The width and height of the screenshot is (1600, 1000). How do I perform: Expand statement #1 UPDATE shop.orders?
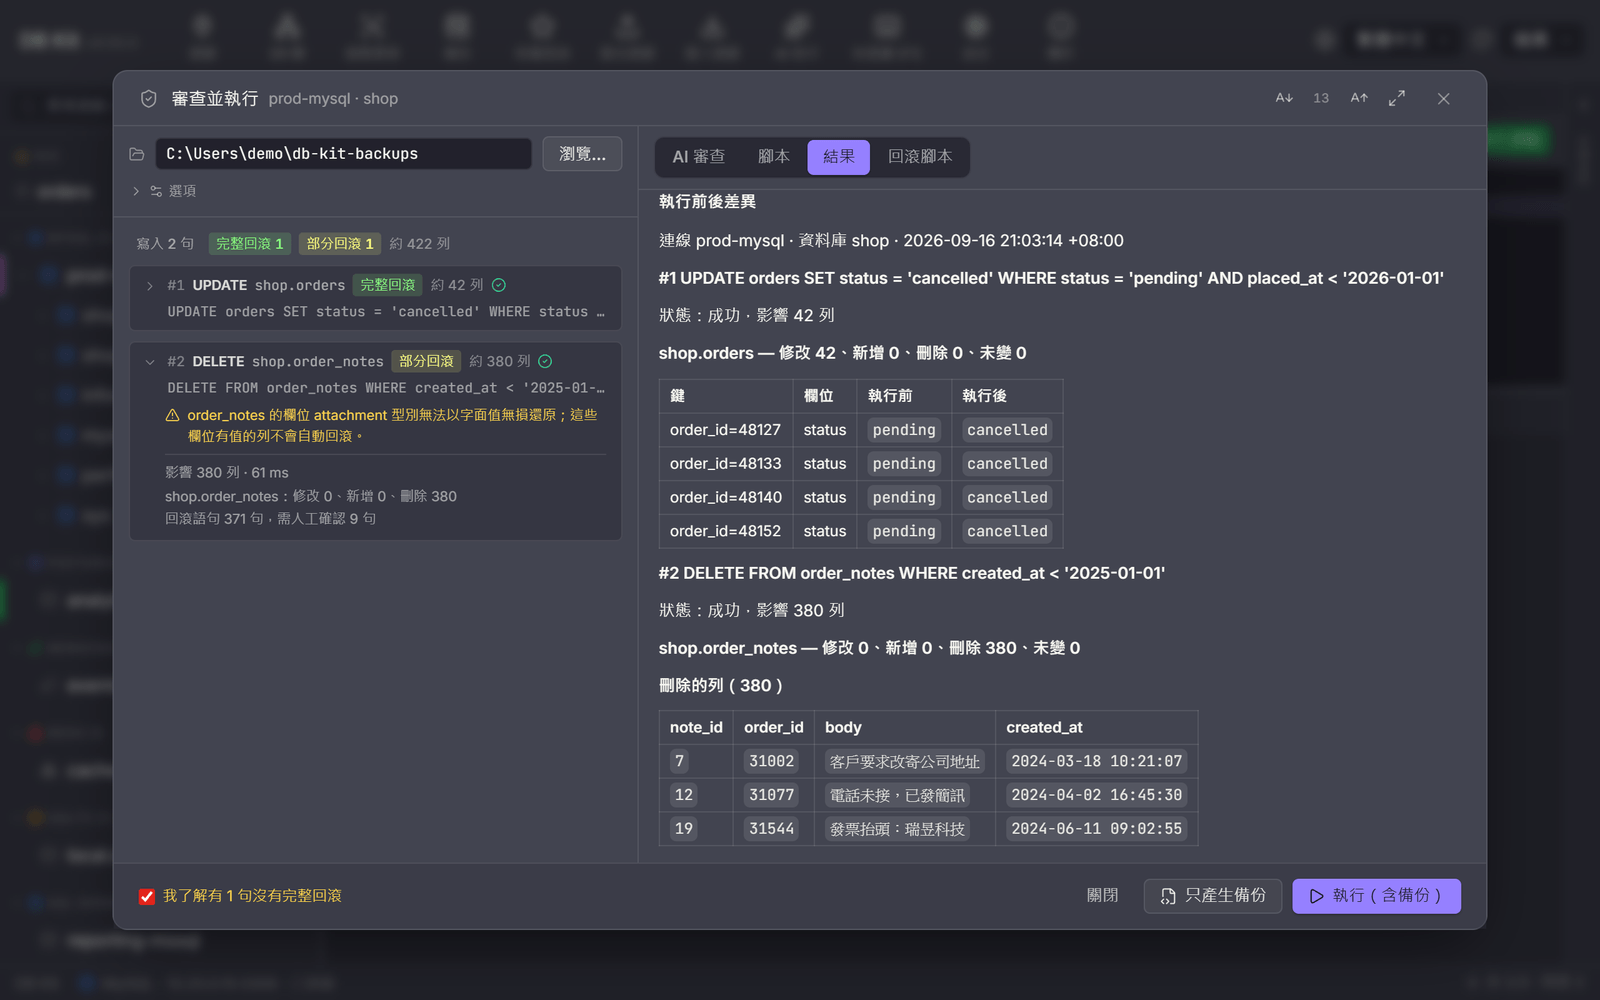pyautogui.click(x=150, y=286)
